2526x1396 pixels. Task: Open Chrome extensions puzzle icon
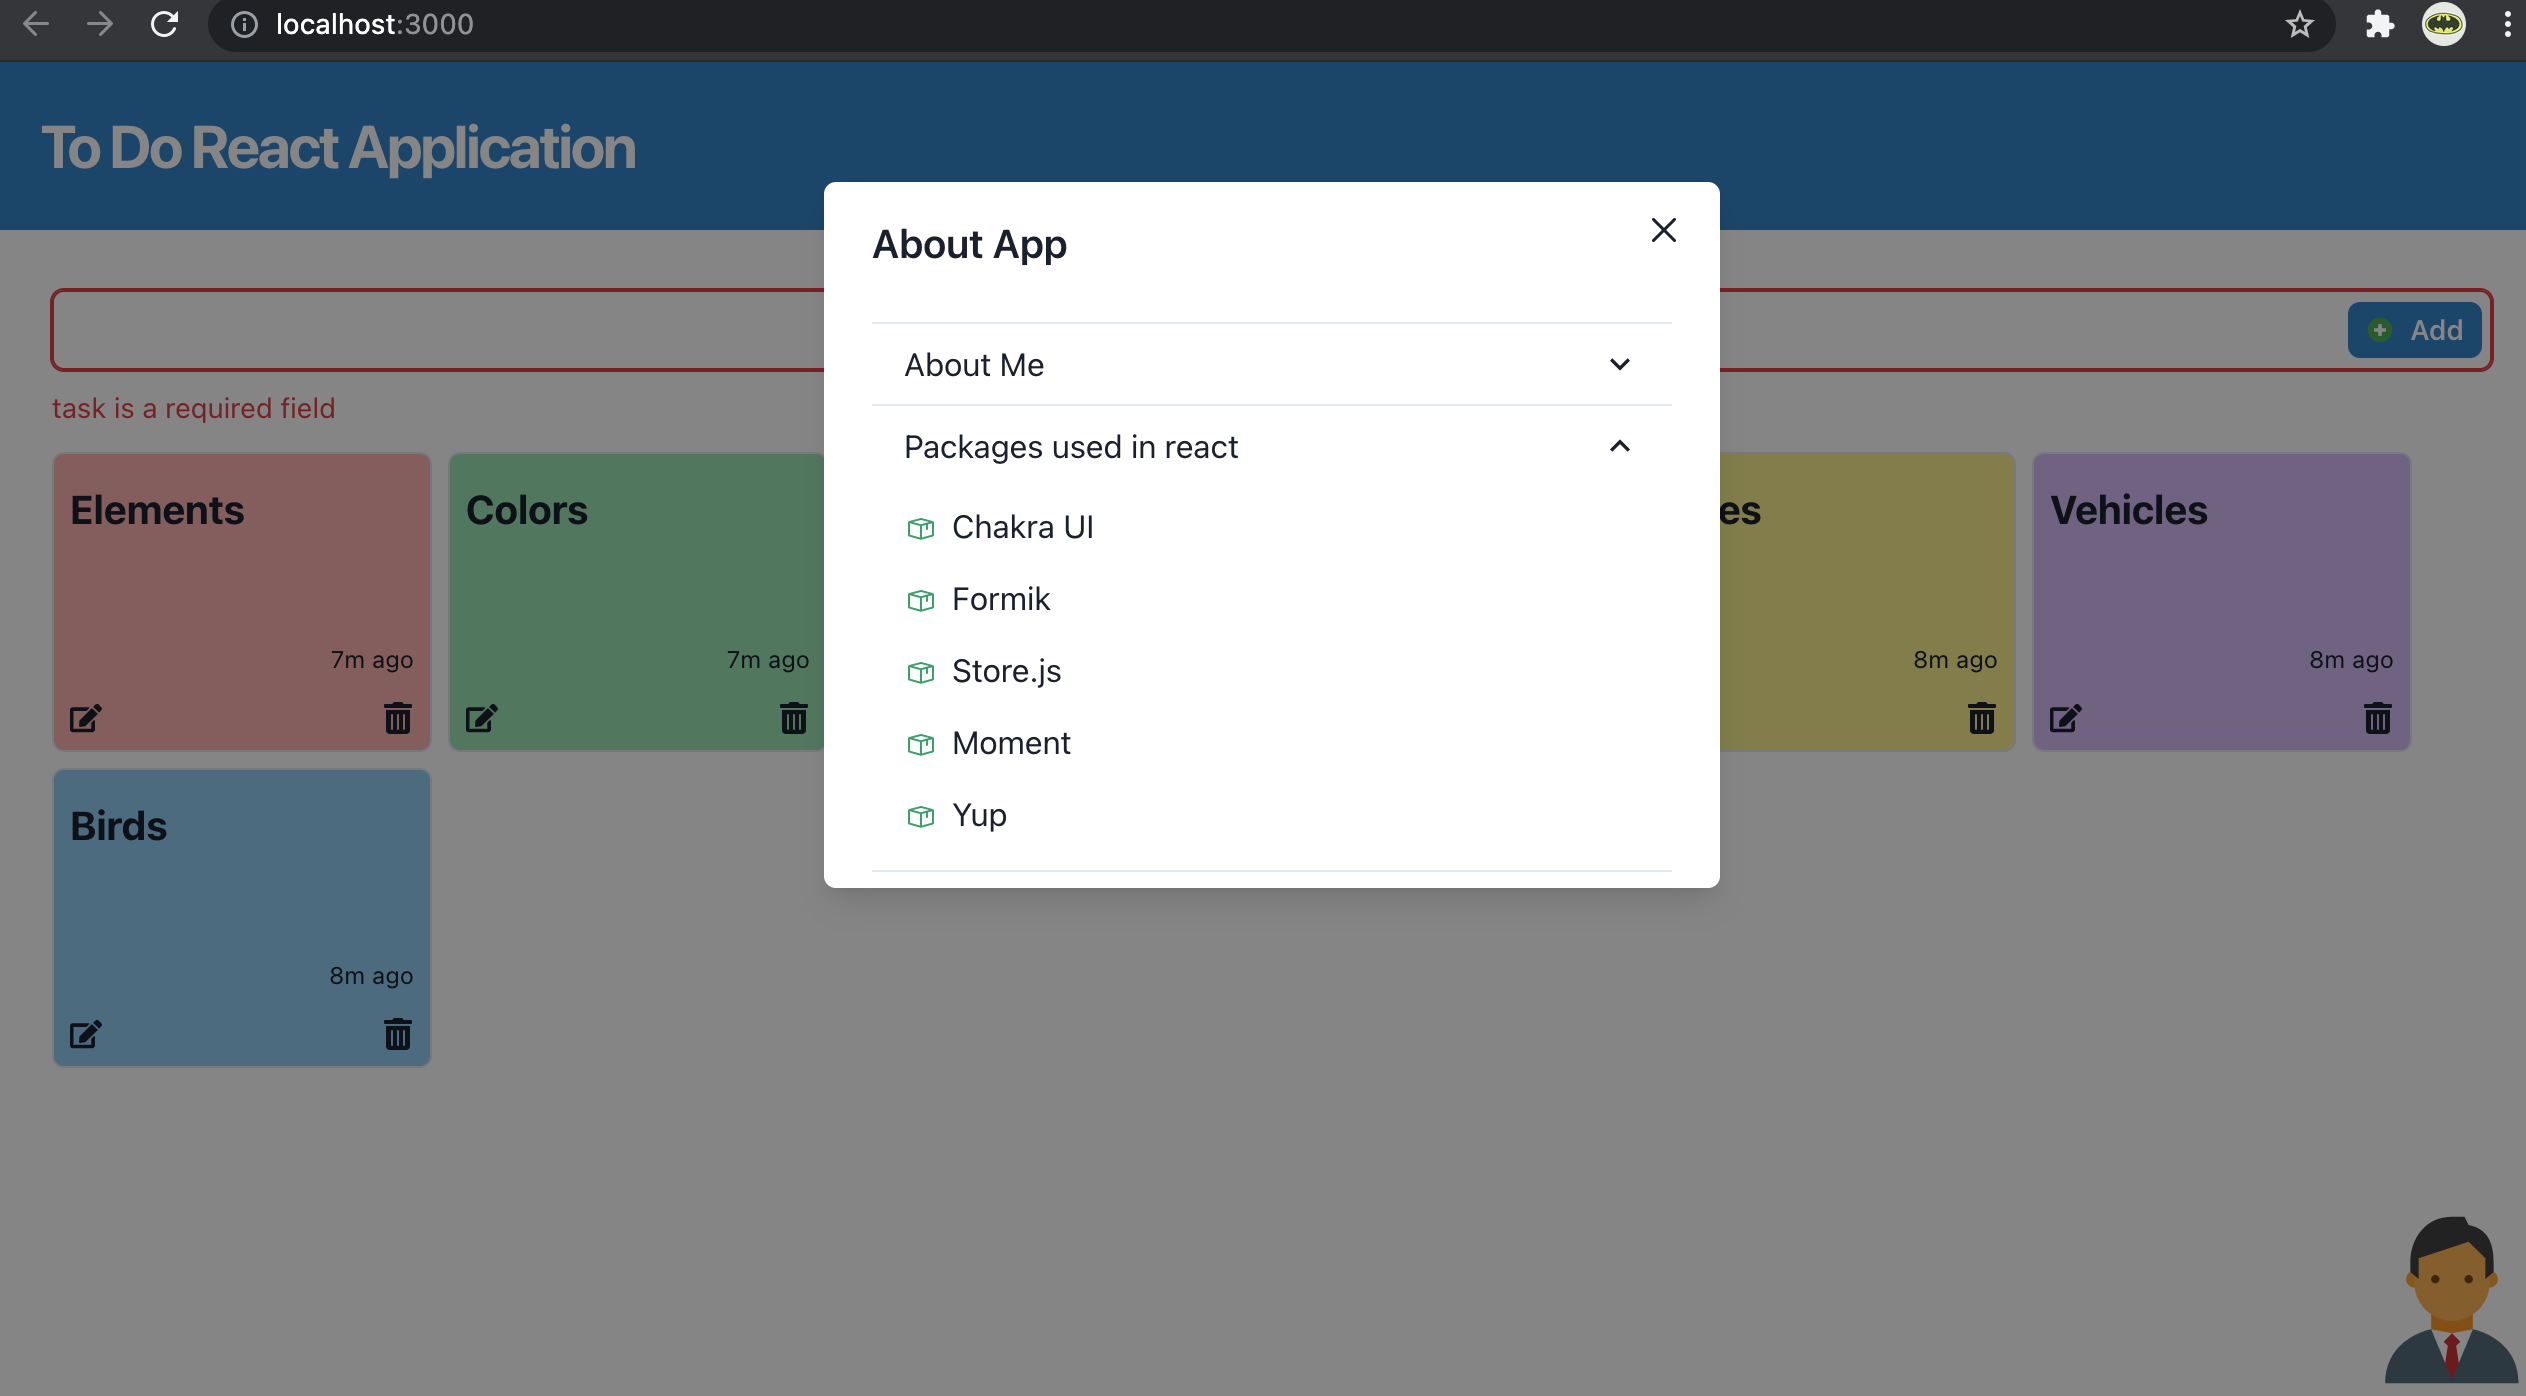(x=2379, y=24)
